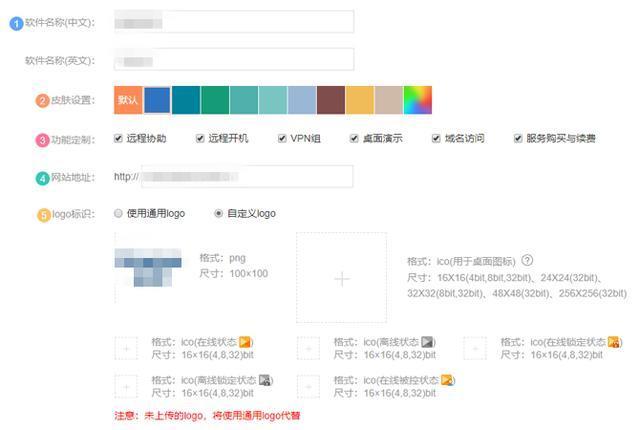Click the 格式: ico(用于桌面图标) text
Screen dimensions: 640x430
tap(461, 261)
